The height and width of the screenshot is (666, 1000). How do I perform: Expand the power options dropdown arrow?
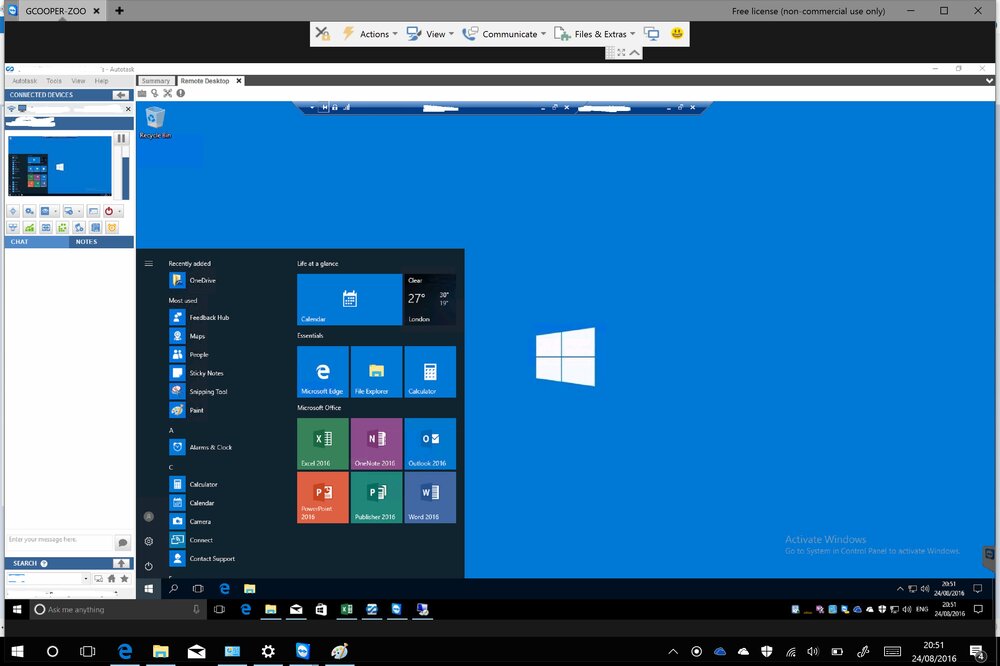[119, 211]
